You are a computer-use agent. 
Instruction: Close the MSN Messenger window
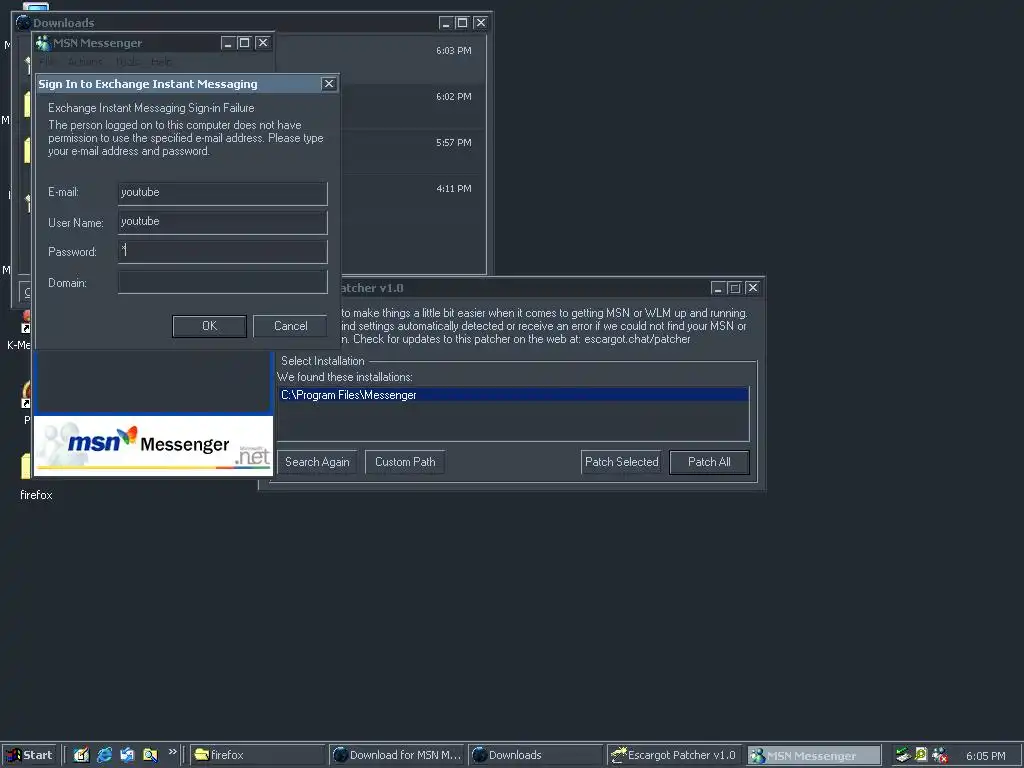(x=263, y=43)
